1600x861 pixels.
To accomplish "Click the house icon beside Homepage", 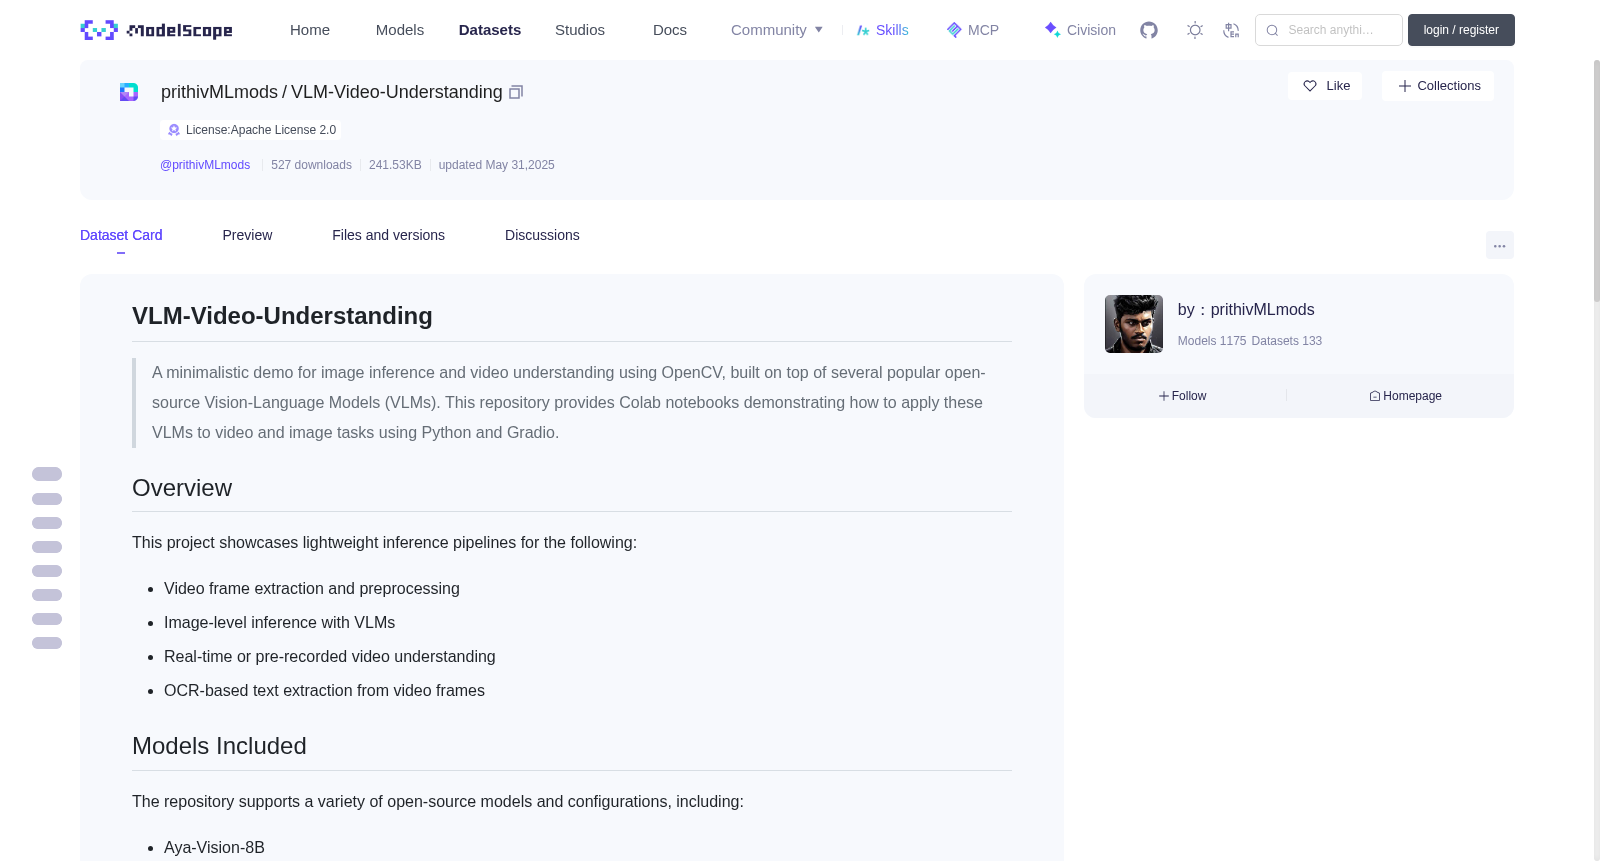I will [x=1375, y=396].
